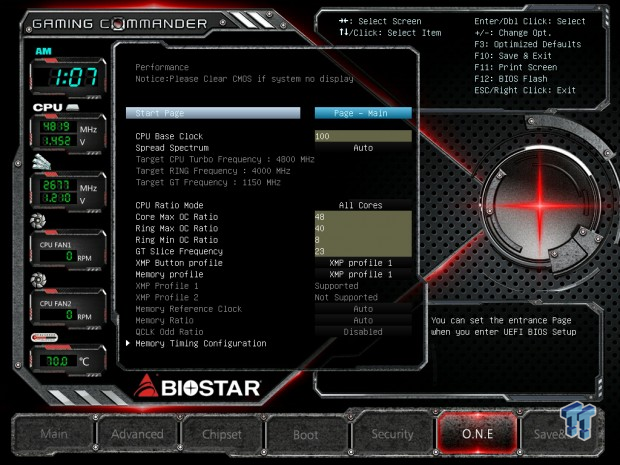Change QCLK Odd Ratio Disabled option
Image resolution: width=620 pixels, height=465 pixels.
[363, 331]
